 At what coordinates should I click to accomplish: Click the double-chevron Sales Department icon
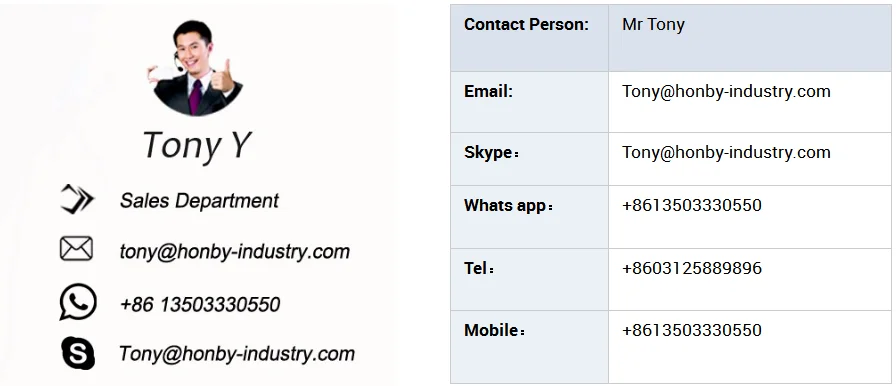coord(77,199)
